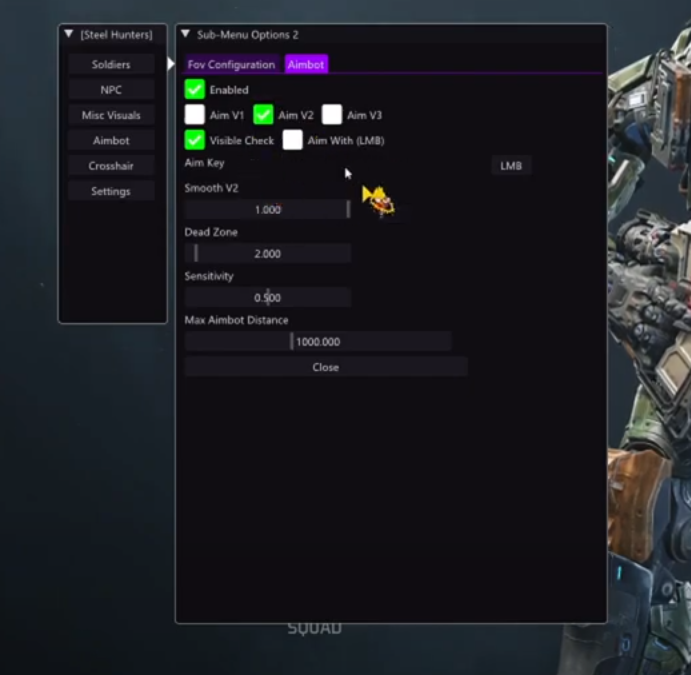Toggle the Visible Check checkbox
This screenshot has height=675, width=691.
pyautogui.click(x=195, y=141)
